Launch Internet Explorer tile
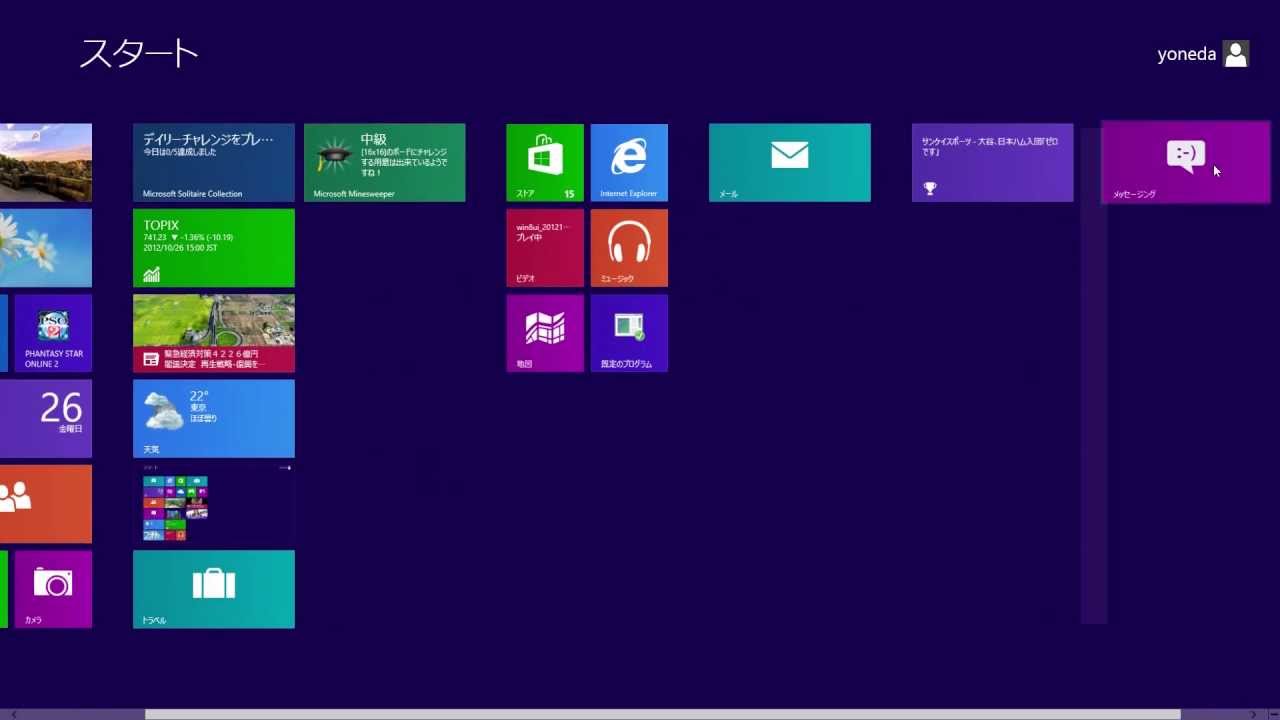 [x=629, y=162]
